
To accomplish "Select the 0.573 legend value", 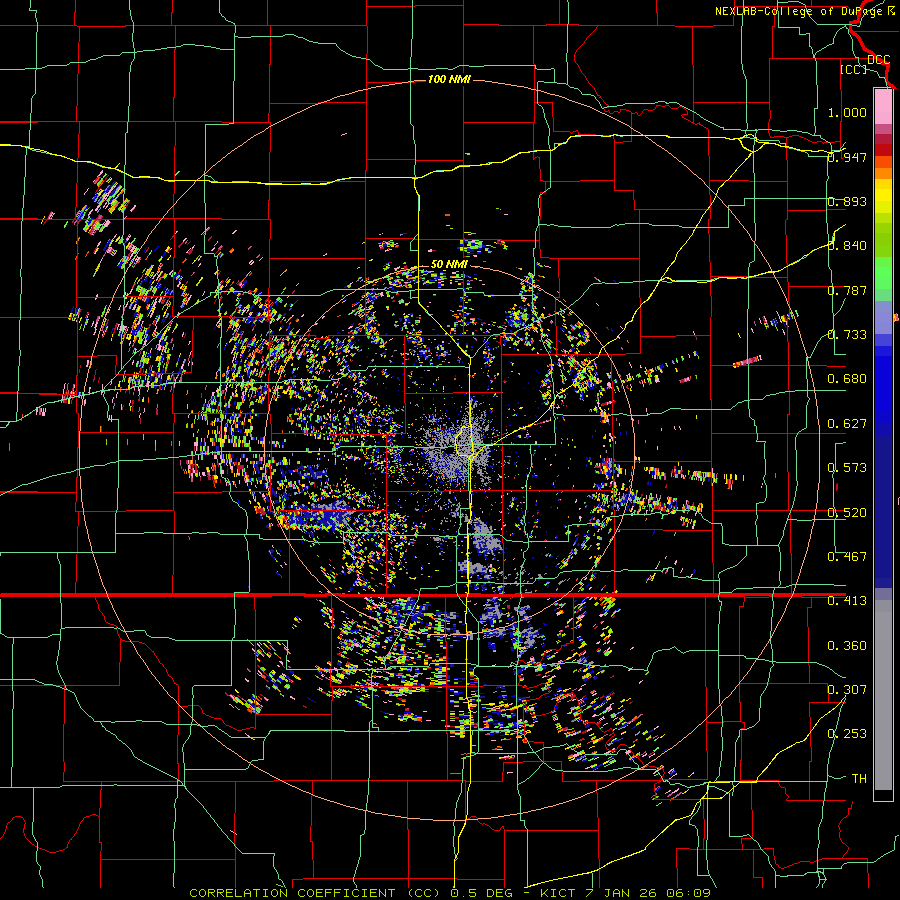I will click(847, 468).
